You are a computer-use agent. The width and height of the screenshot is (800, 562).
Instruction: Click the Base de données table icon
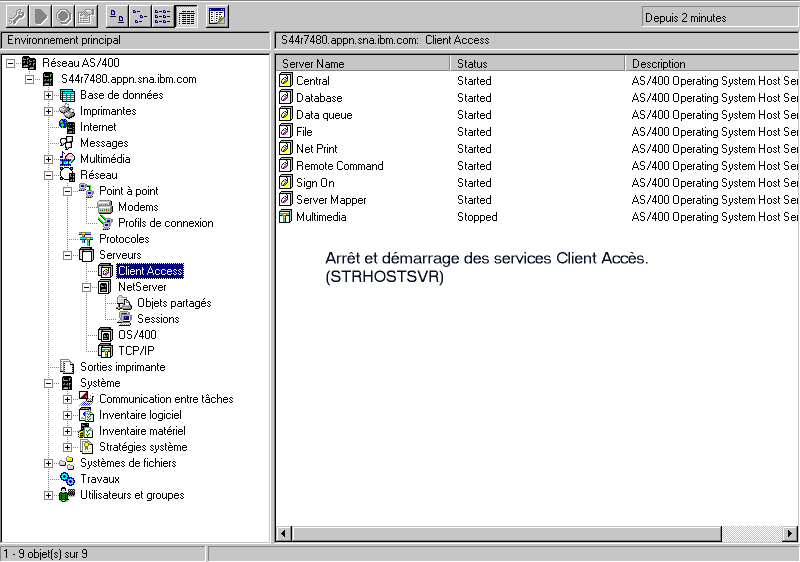(x=67, y=95)
